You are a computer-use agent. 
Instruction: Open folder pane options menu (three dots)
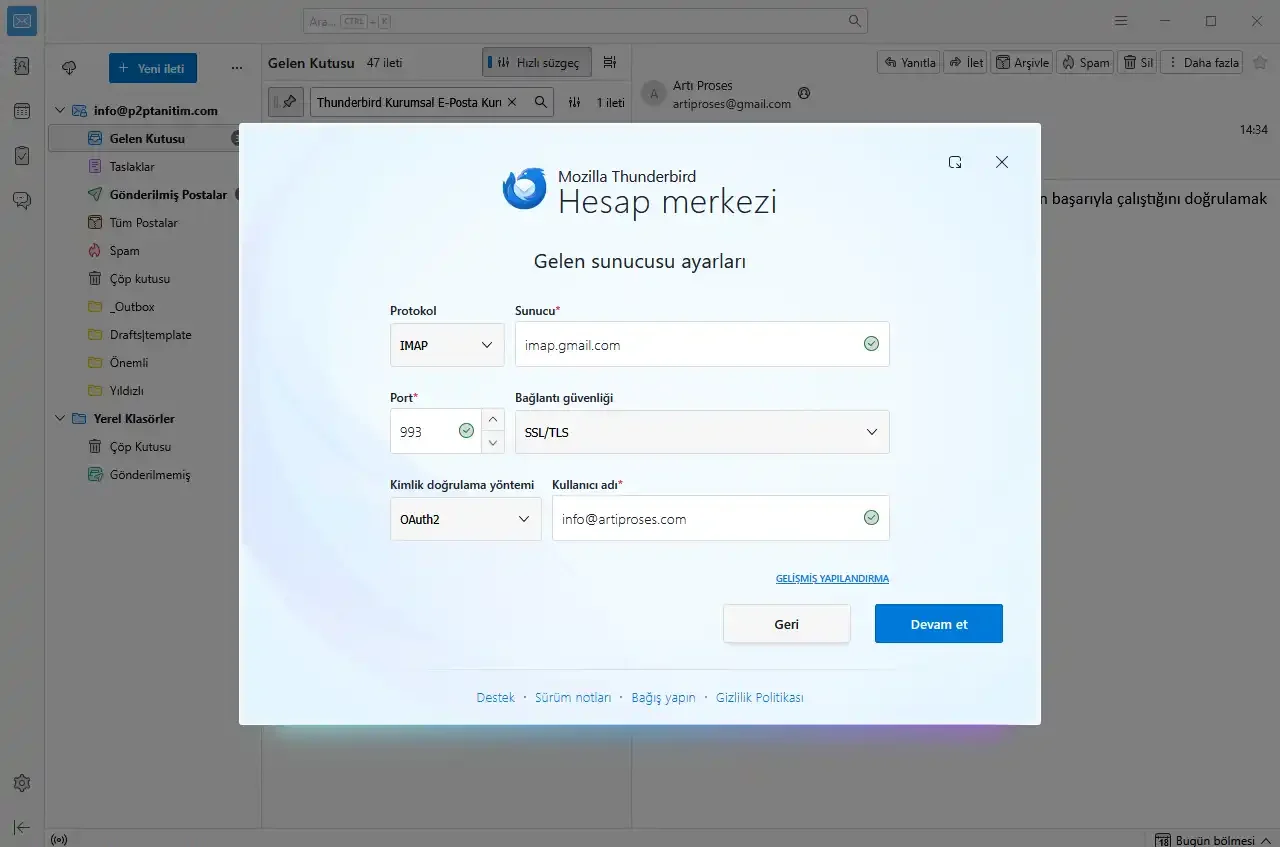coord(237,68)
